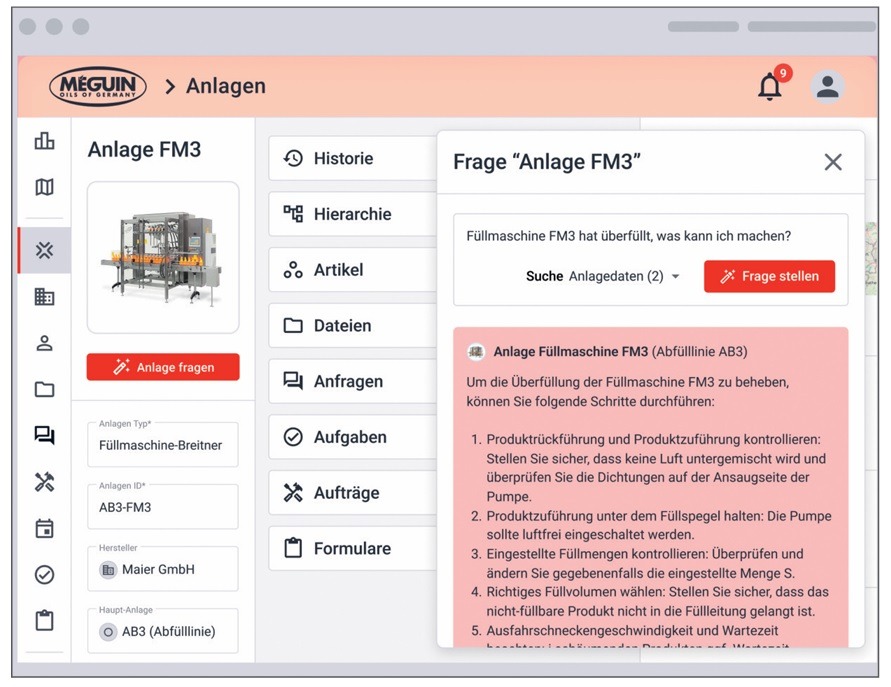The height and width of the screenshot is (687, 891).
Task: Open the folder icon in left sidebar
Action: [44, 389]
